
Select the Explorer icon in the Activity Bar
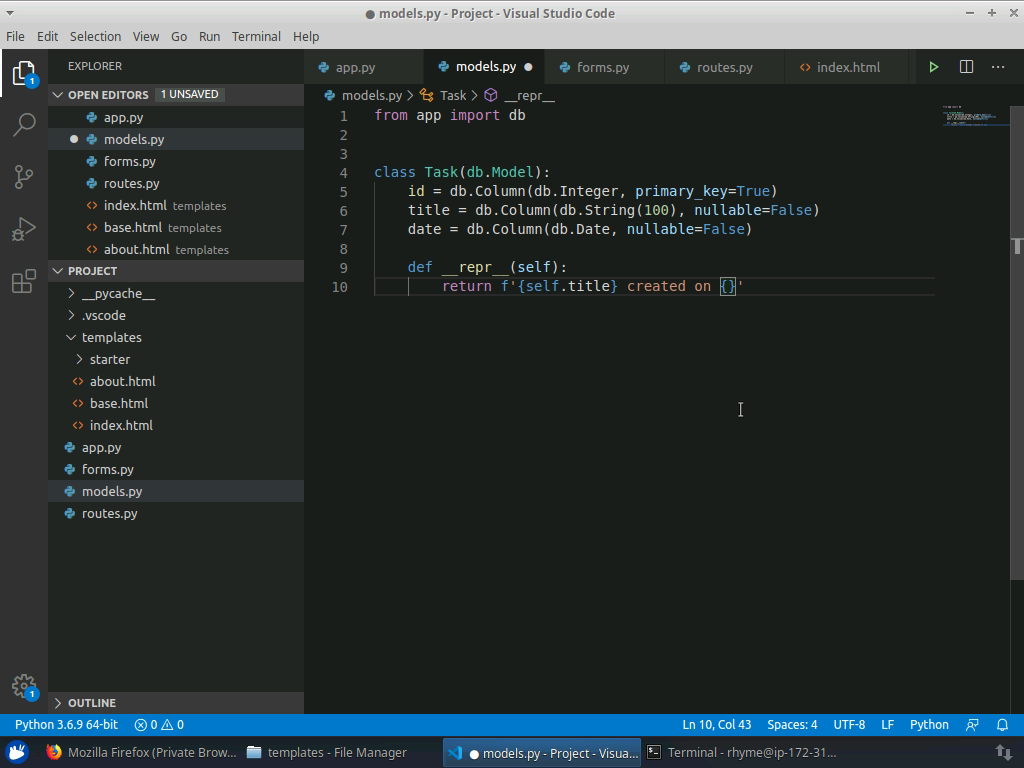(24, 75)
